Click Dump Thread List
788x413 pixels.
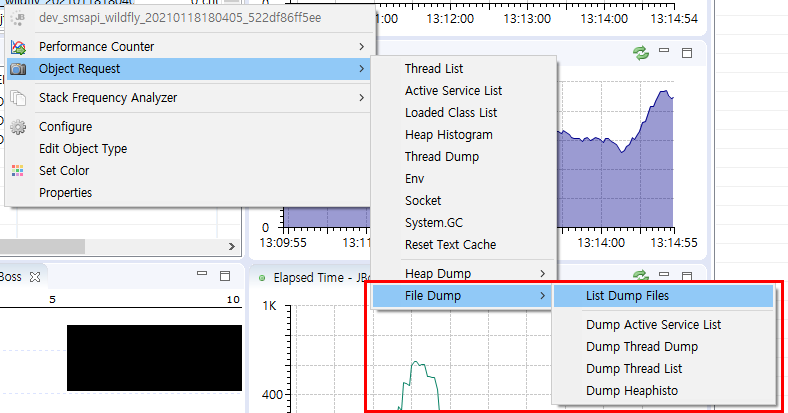(663, 369)
